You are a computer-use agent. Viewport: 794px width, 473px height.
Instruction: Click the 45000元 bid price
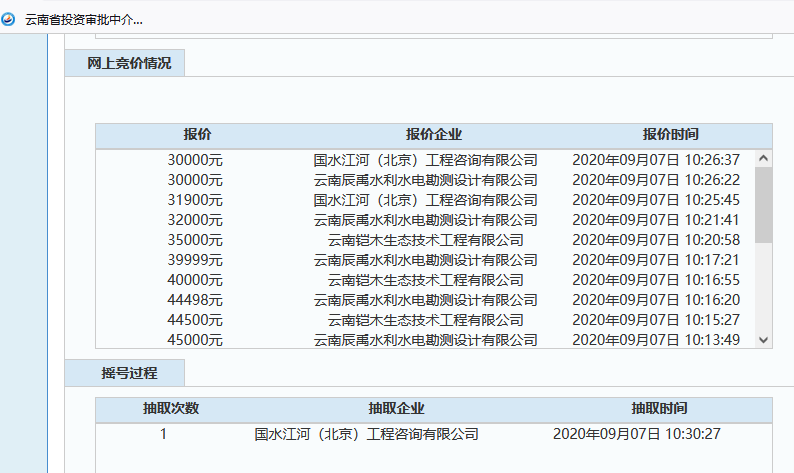195,340
